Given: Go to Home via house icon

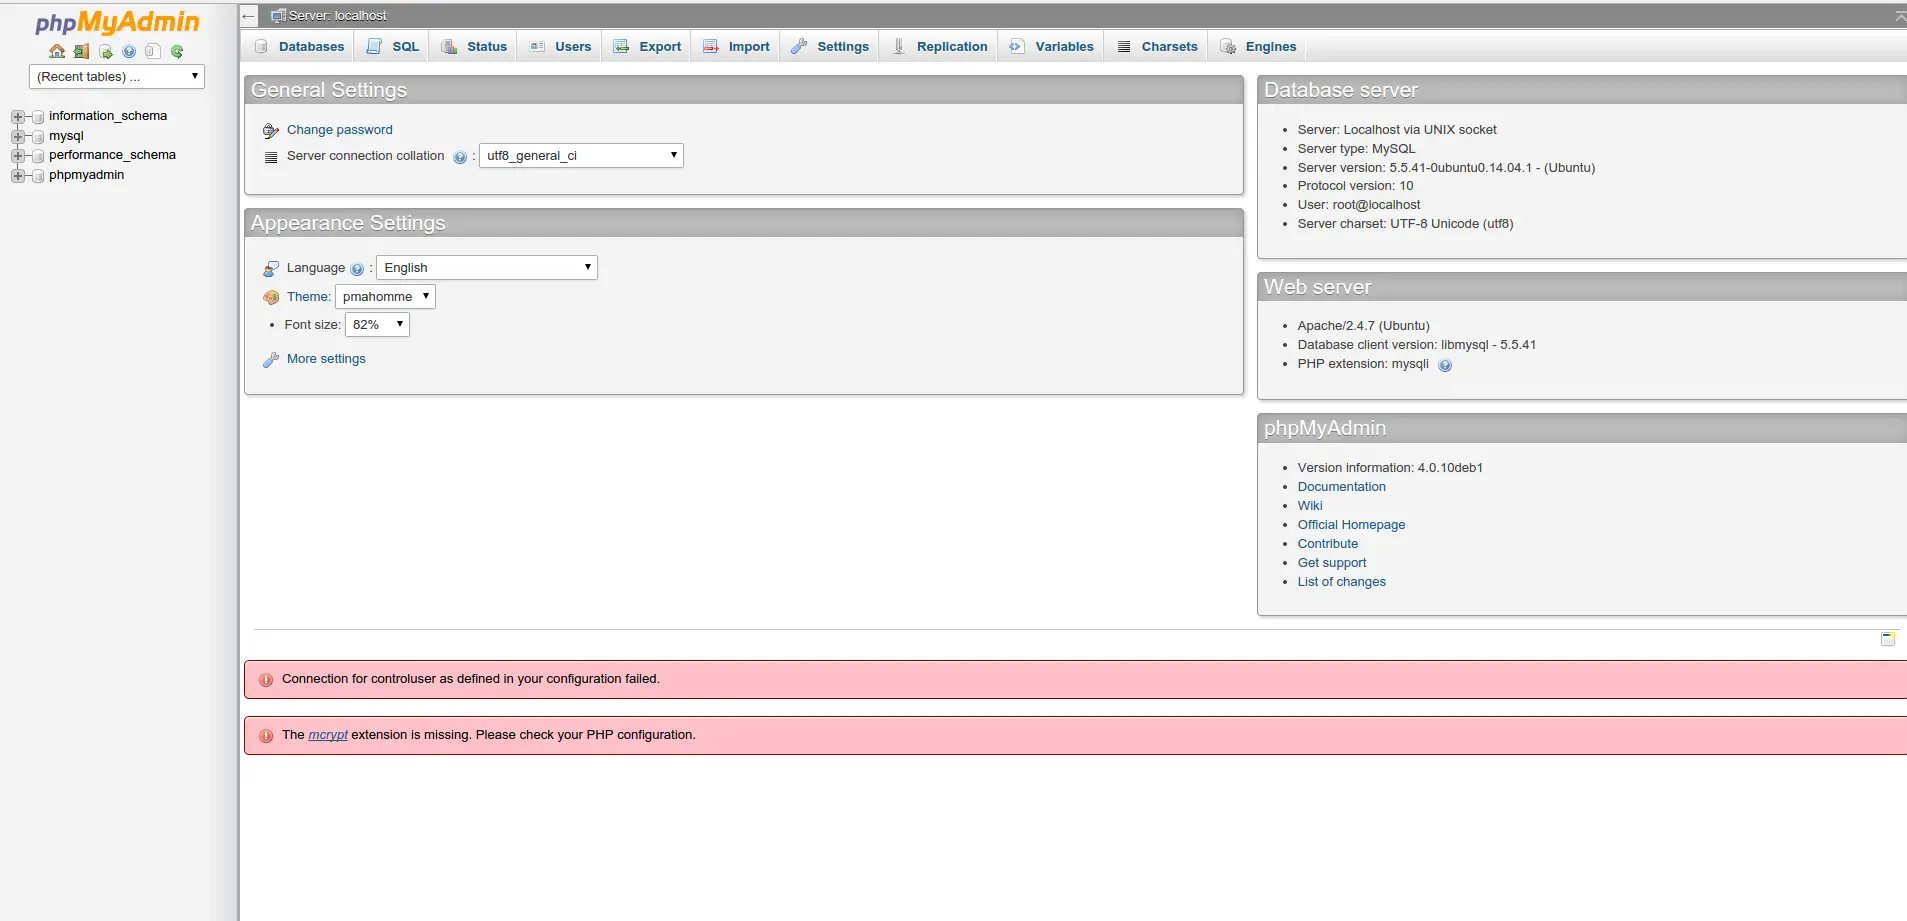Looking at the screenshot, I should coord(57,51).
